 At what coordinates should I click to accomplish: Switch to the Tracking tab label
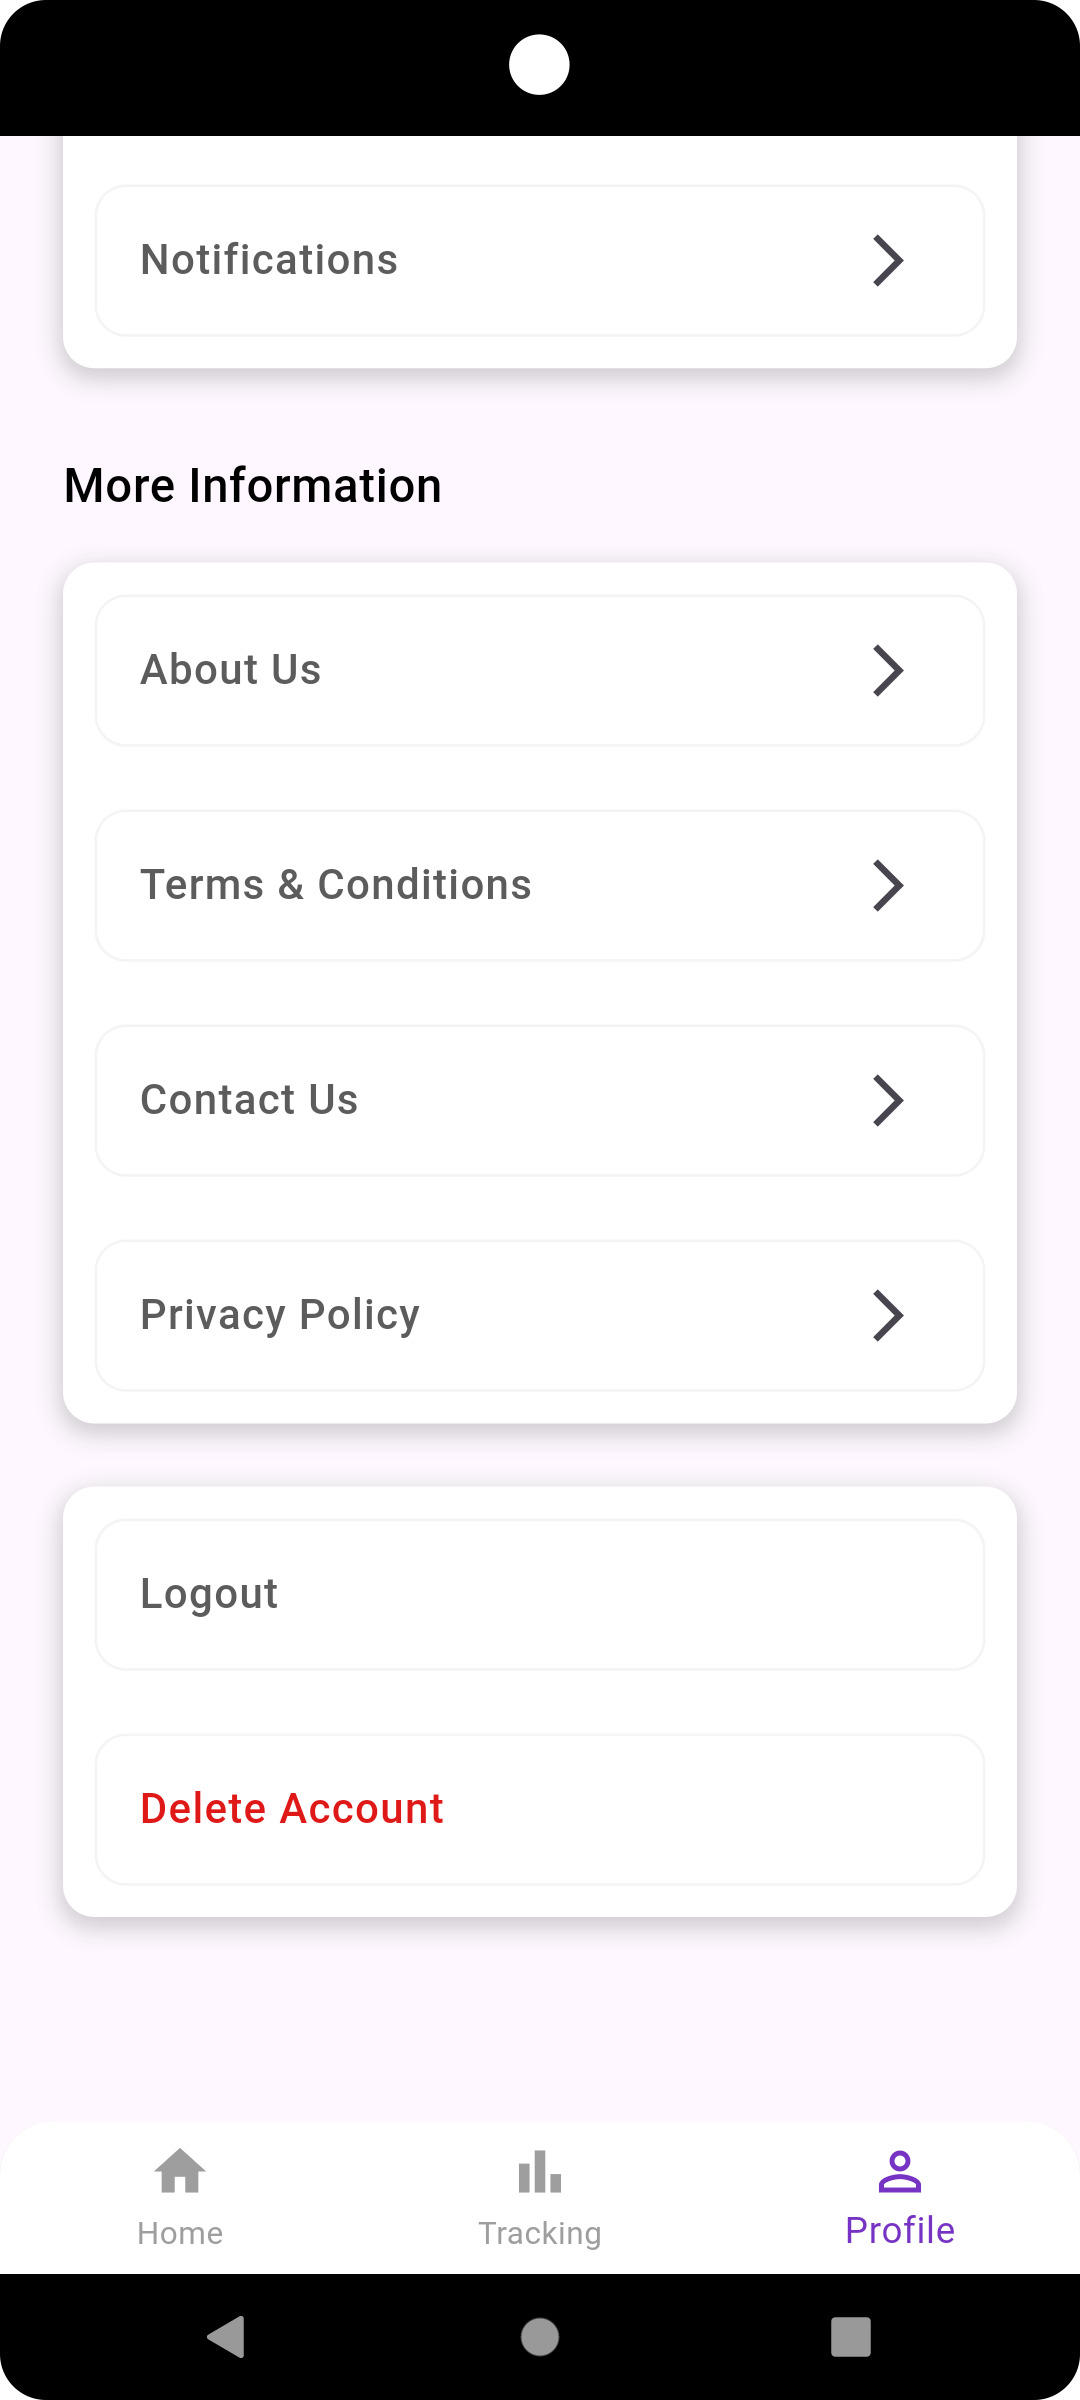pyautogui.click(x=540, y=2233)
